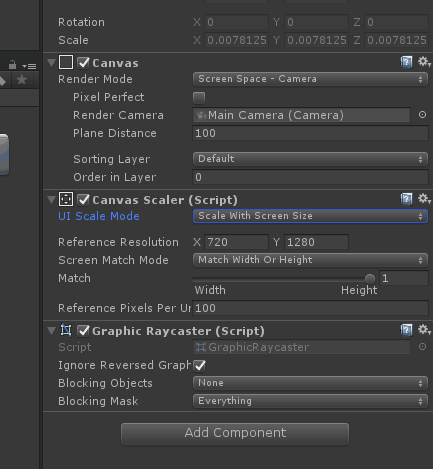Open Graphic Raycaster settings gear menu
433x469 pixels.
click(424, 330)
